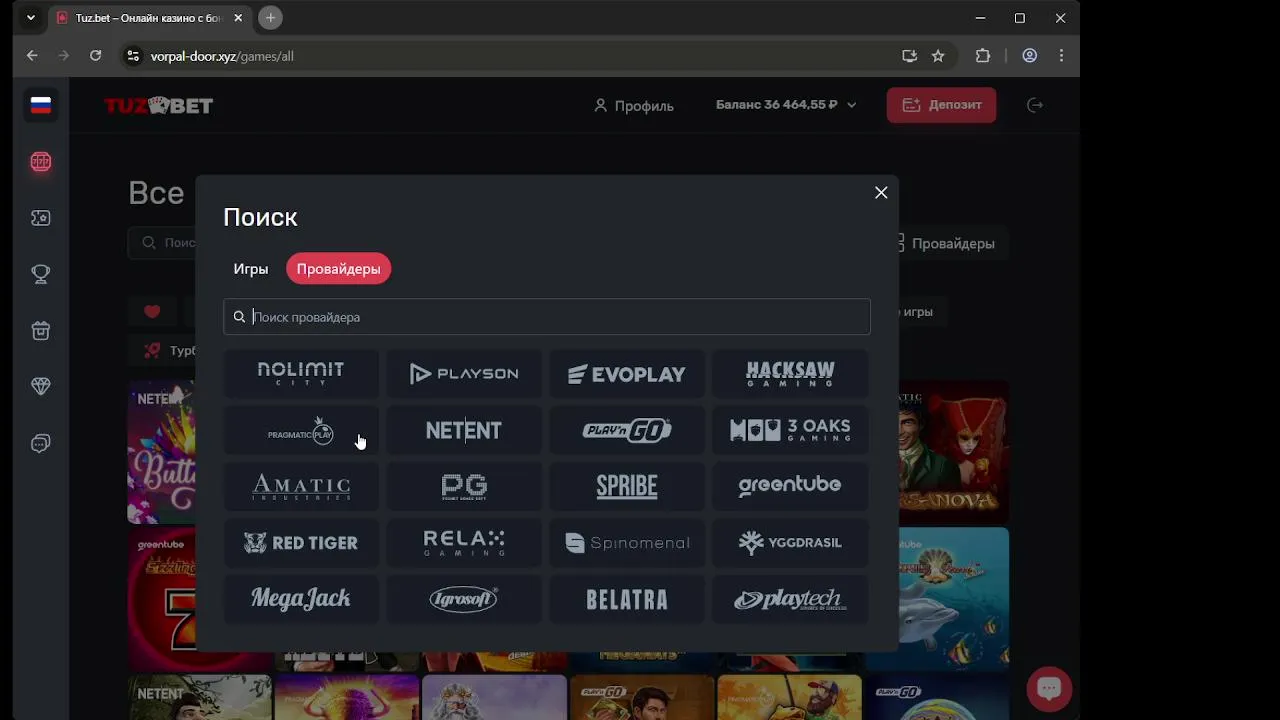This screenshot has width=1280, height=720.
Task: Open the live casino sidebar icon
Action: (41, 218)
